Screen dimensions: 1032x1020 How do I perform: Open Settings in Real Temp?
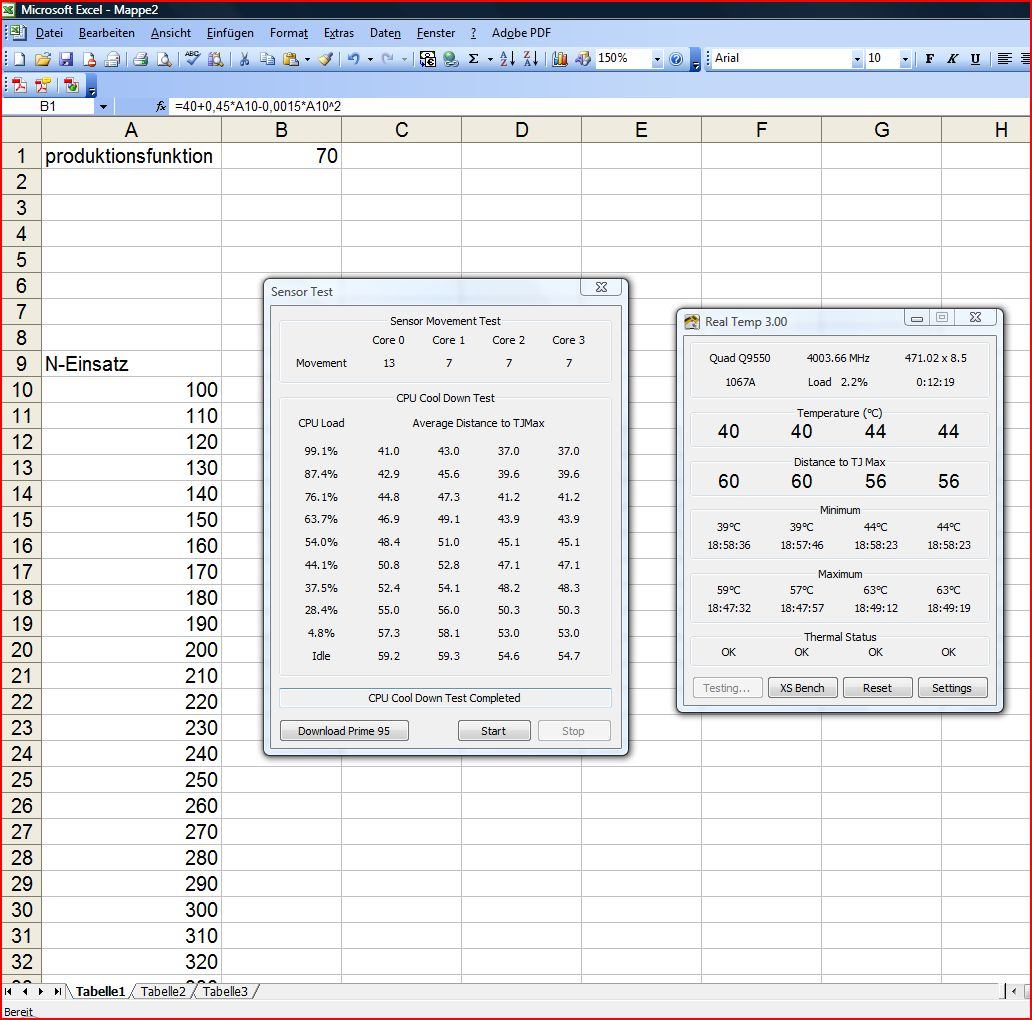click(952, 688)
